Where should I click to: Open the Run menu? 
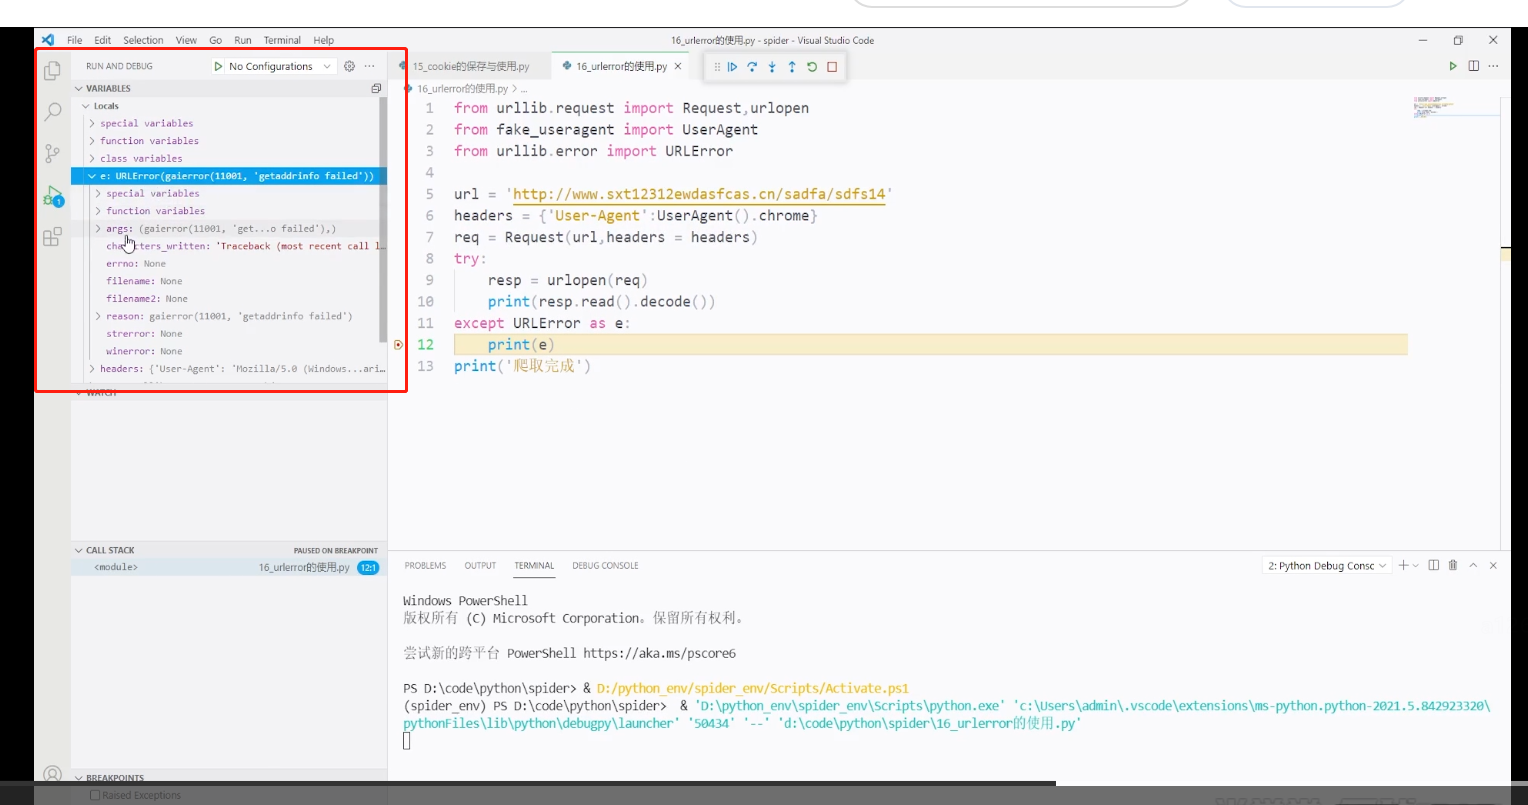(243, 40)
